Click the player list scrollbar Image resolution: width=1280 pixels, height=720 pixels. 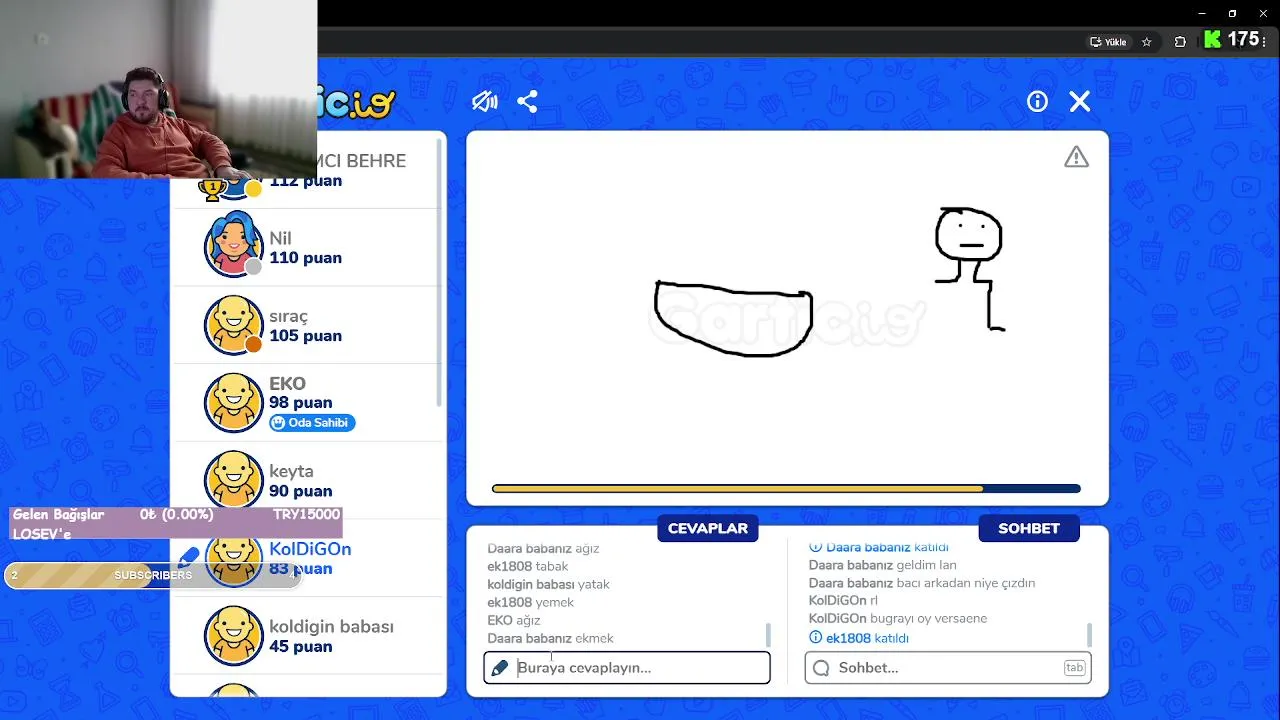click(x=439, y=270)
